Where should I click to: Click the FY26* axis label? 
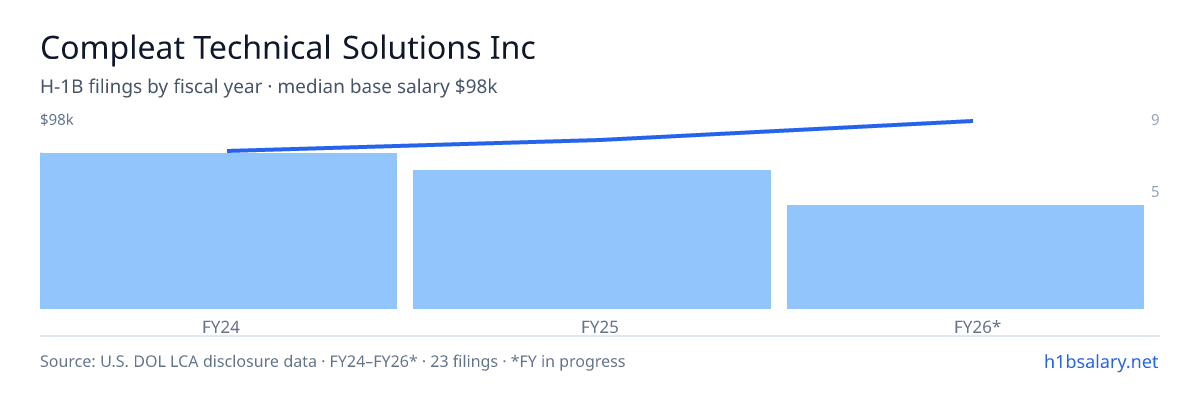point(977,326)
